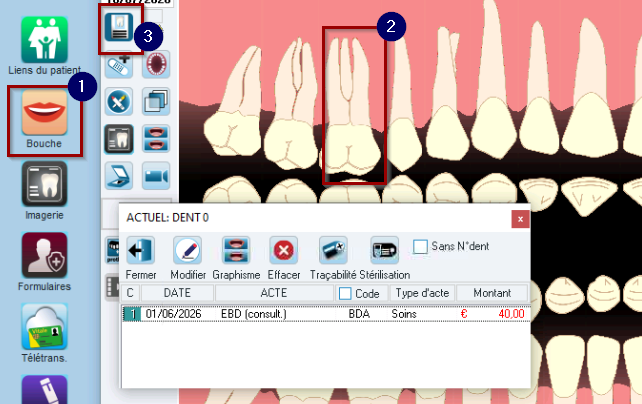Click the Traçabilité icon
Screen dimensions: 642x404
click(333, 250)
